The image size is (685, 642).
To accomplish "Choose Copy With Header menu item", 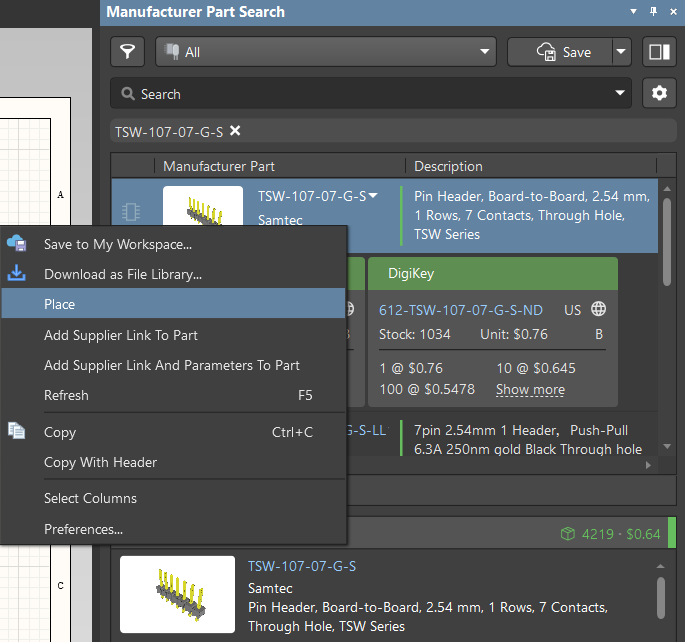I will [x=173, y=462].
